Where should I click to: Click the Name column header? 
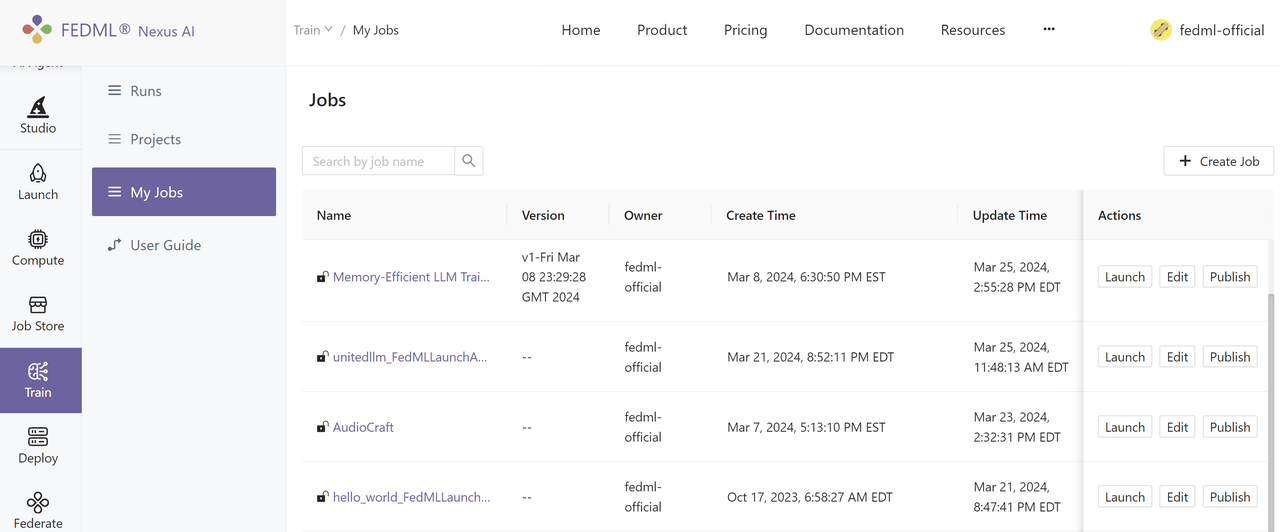click(x=334, y=215)
